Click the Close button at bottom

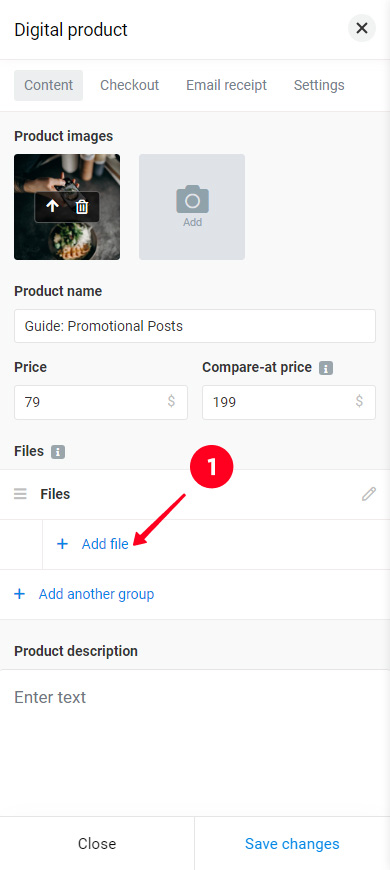point(97,844)
